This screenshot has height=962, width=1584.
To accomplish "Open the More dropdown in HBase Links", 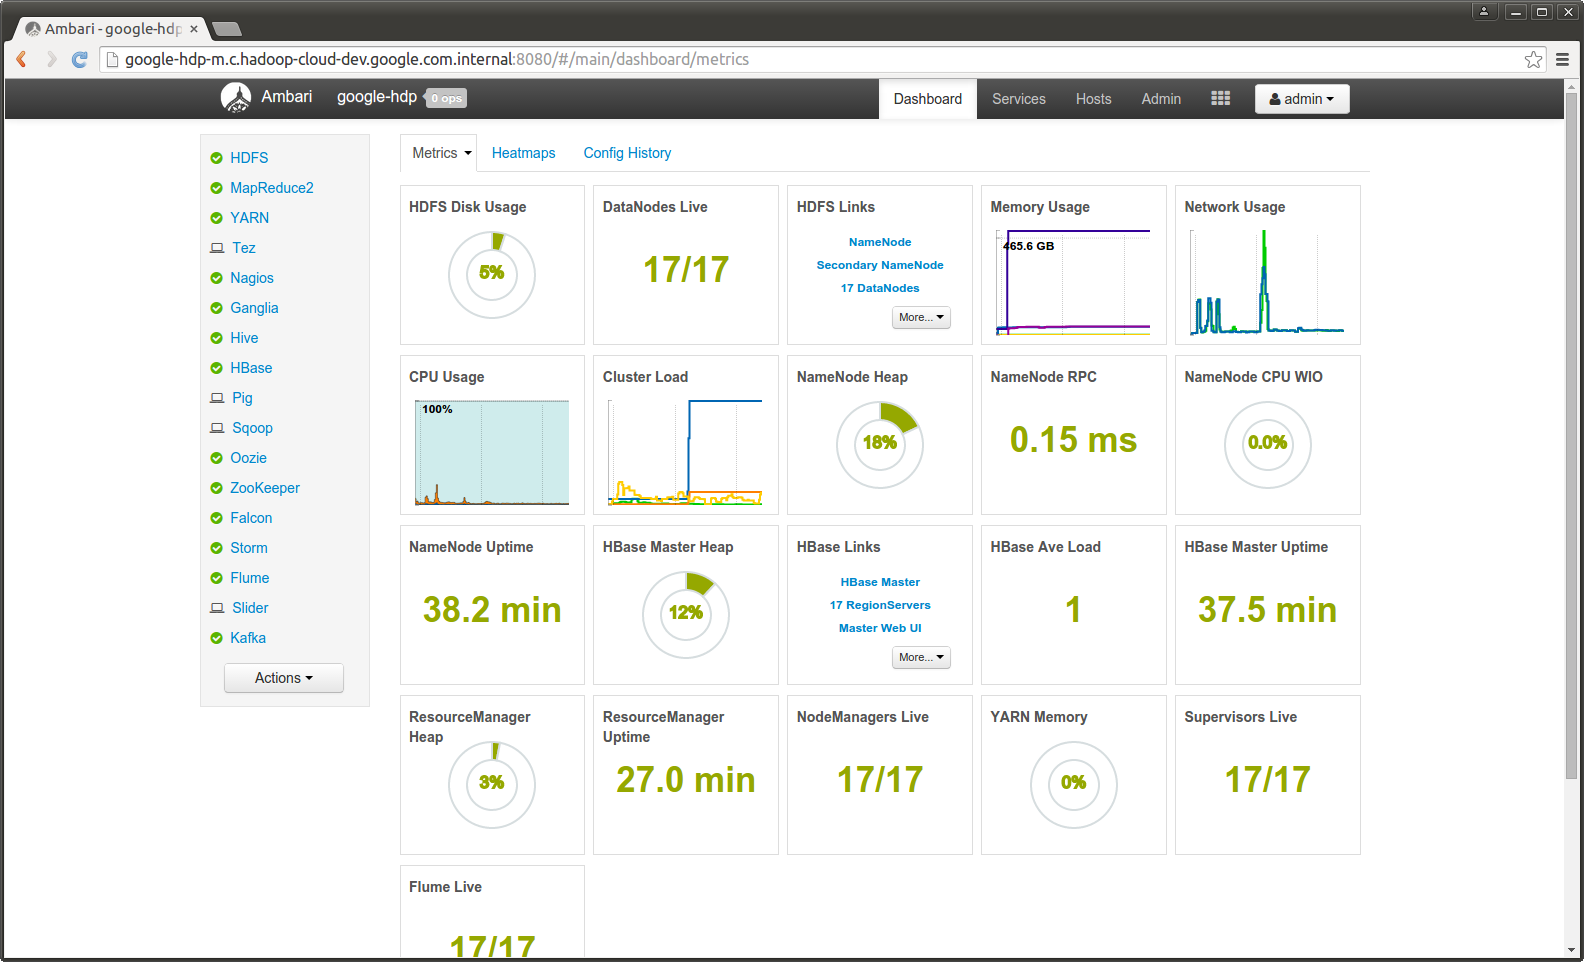I will click(x=921, y=657).
